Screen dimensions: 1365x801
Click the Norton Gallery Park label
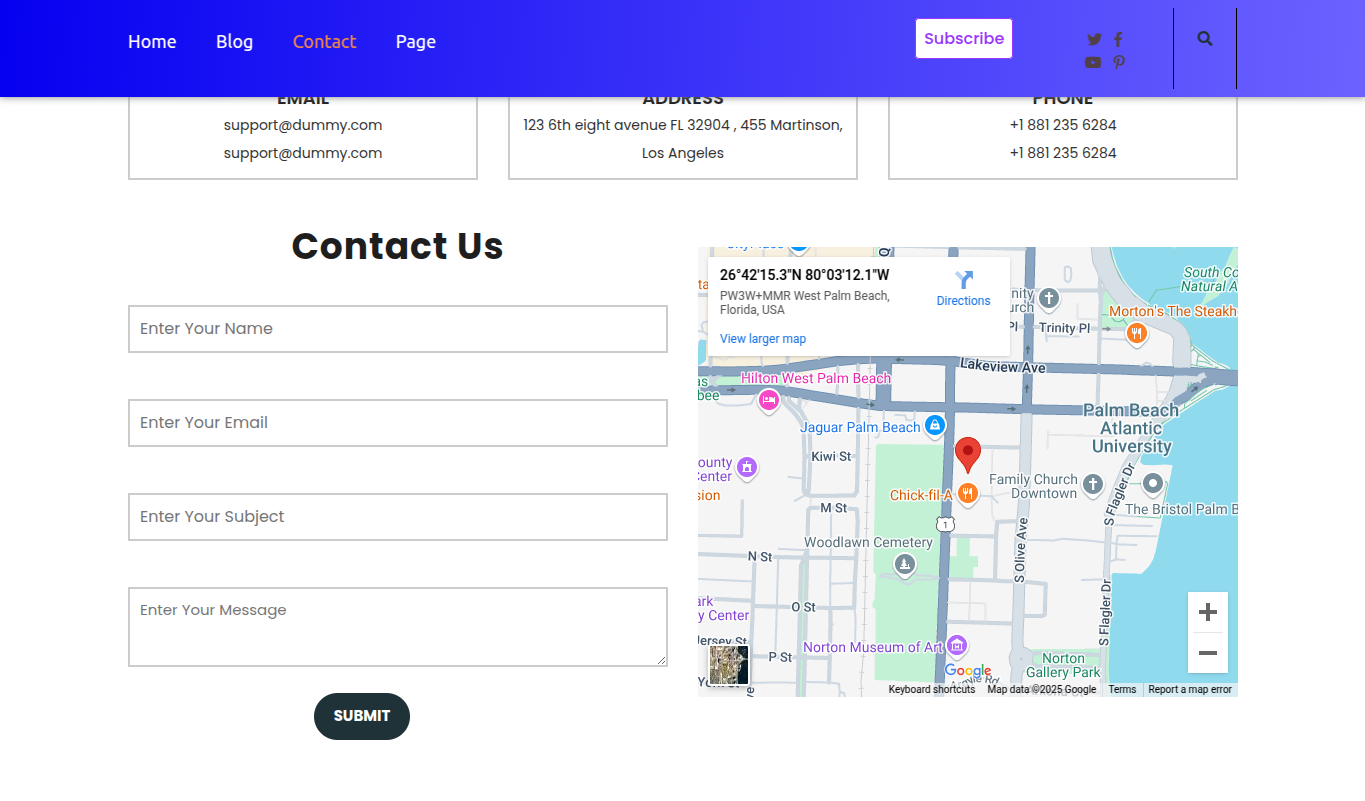1063,665
